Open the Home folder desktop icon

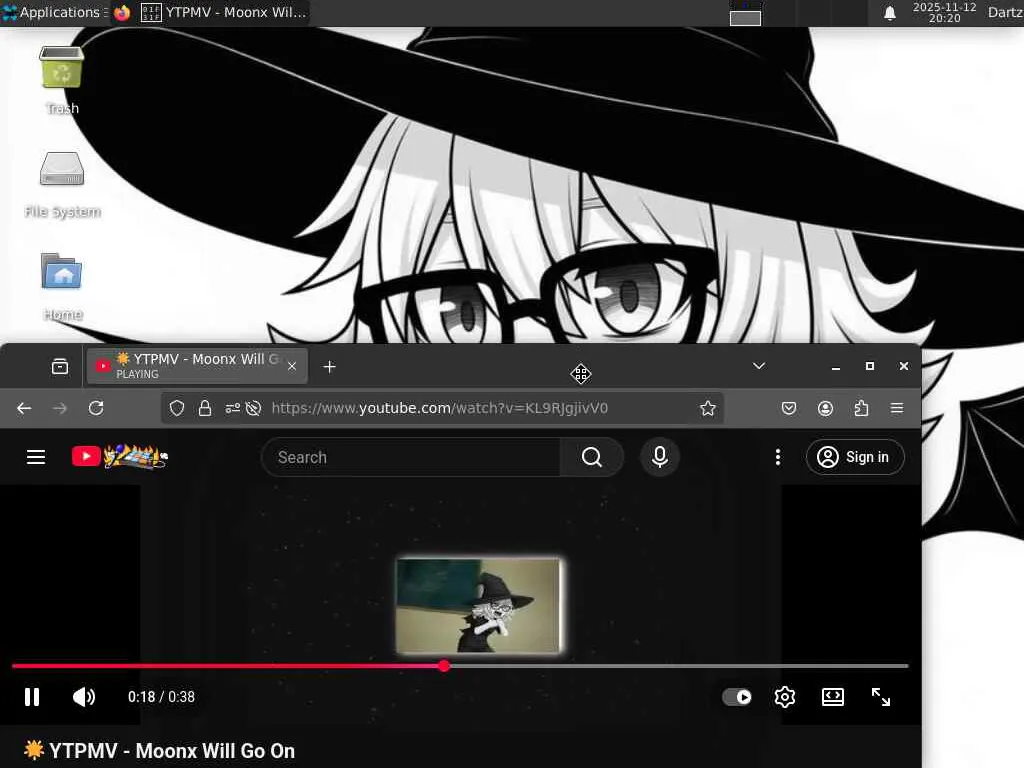pyautogui.click(x=62, y=287)
